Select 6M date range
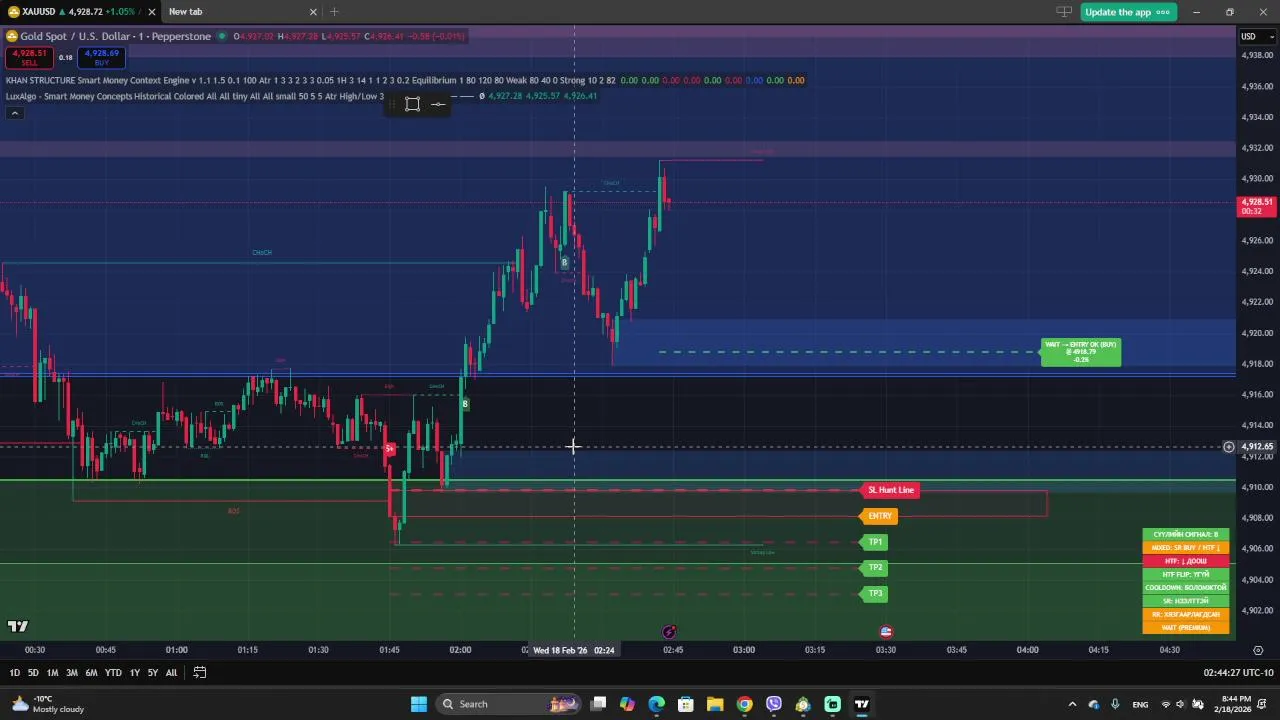The height and width of the screenshot is (720, 1280). [91, 673]
